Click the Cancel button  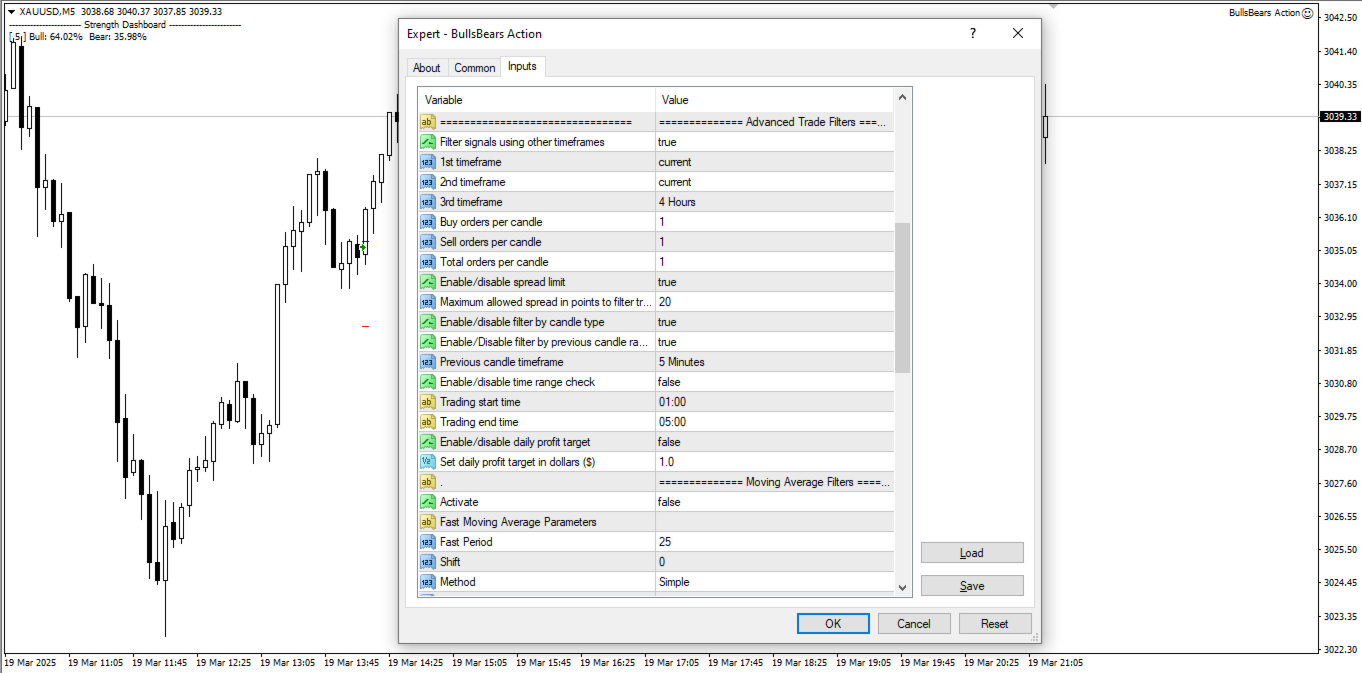click(914, 623)
